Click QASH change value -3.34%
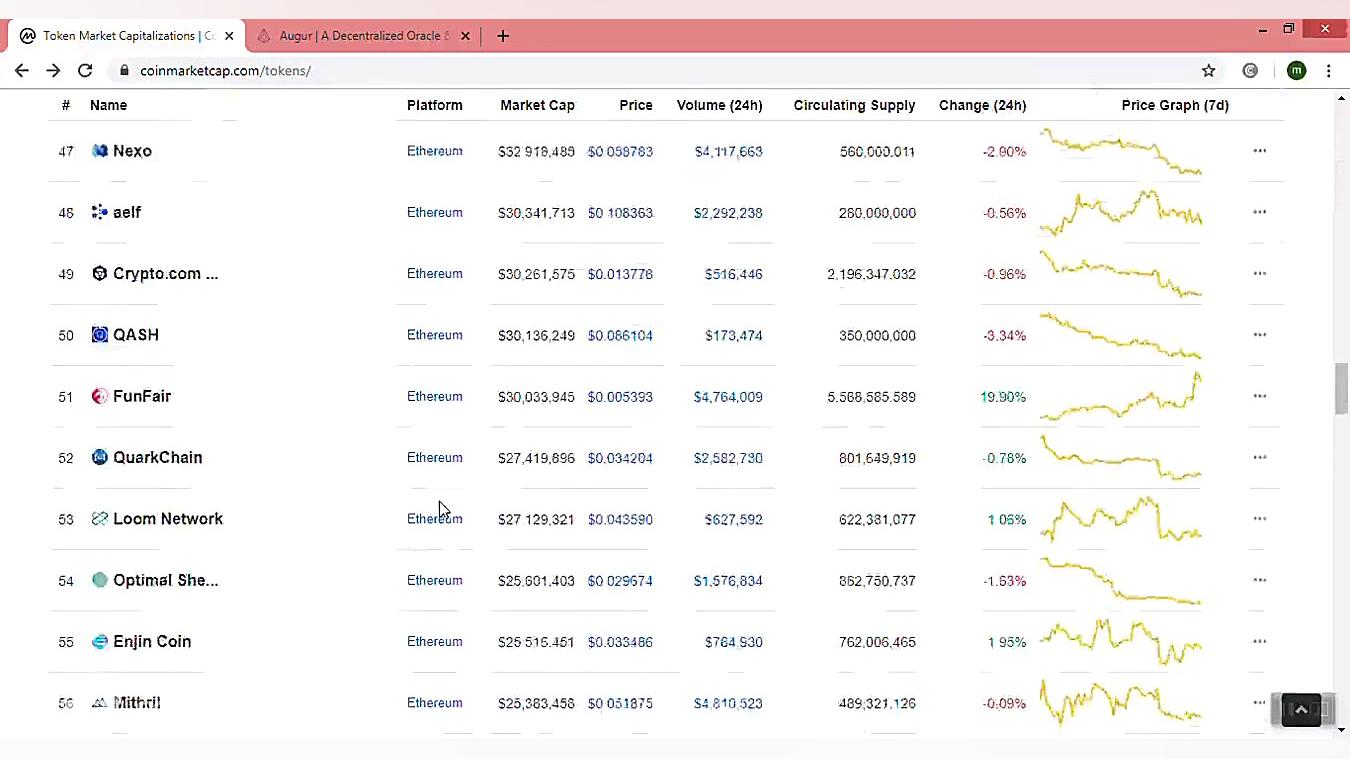The height and width of the screenshot is (759, 1350). click(x=1004, y=336)
